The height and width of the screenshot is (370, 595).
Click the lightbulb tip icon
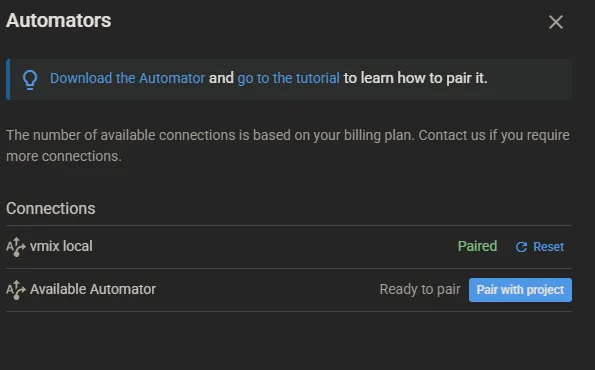coord(30,80)
